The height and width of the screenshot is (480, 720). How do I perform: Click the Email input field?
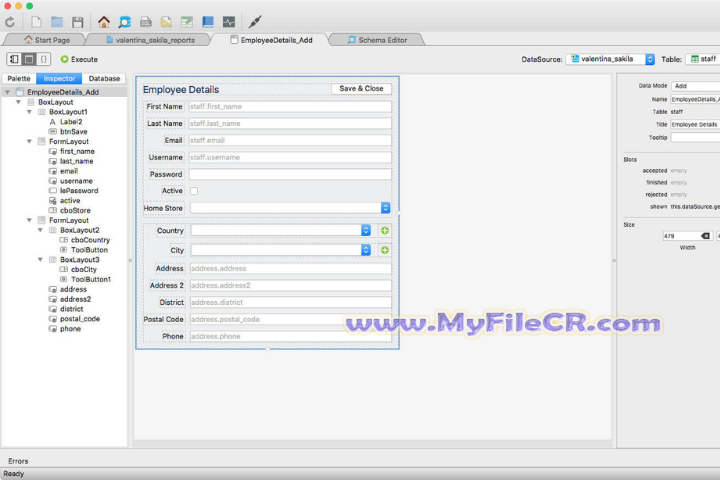tap(290, 141)
